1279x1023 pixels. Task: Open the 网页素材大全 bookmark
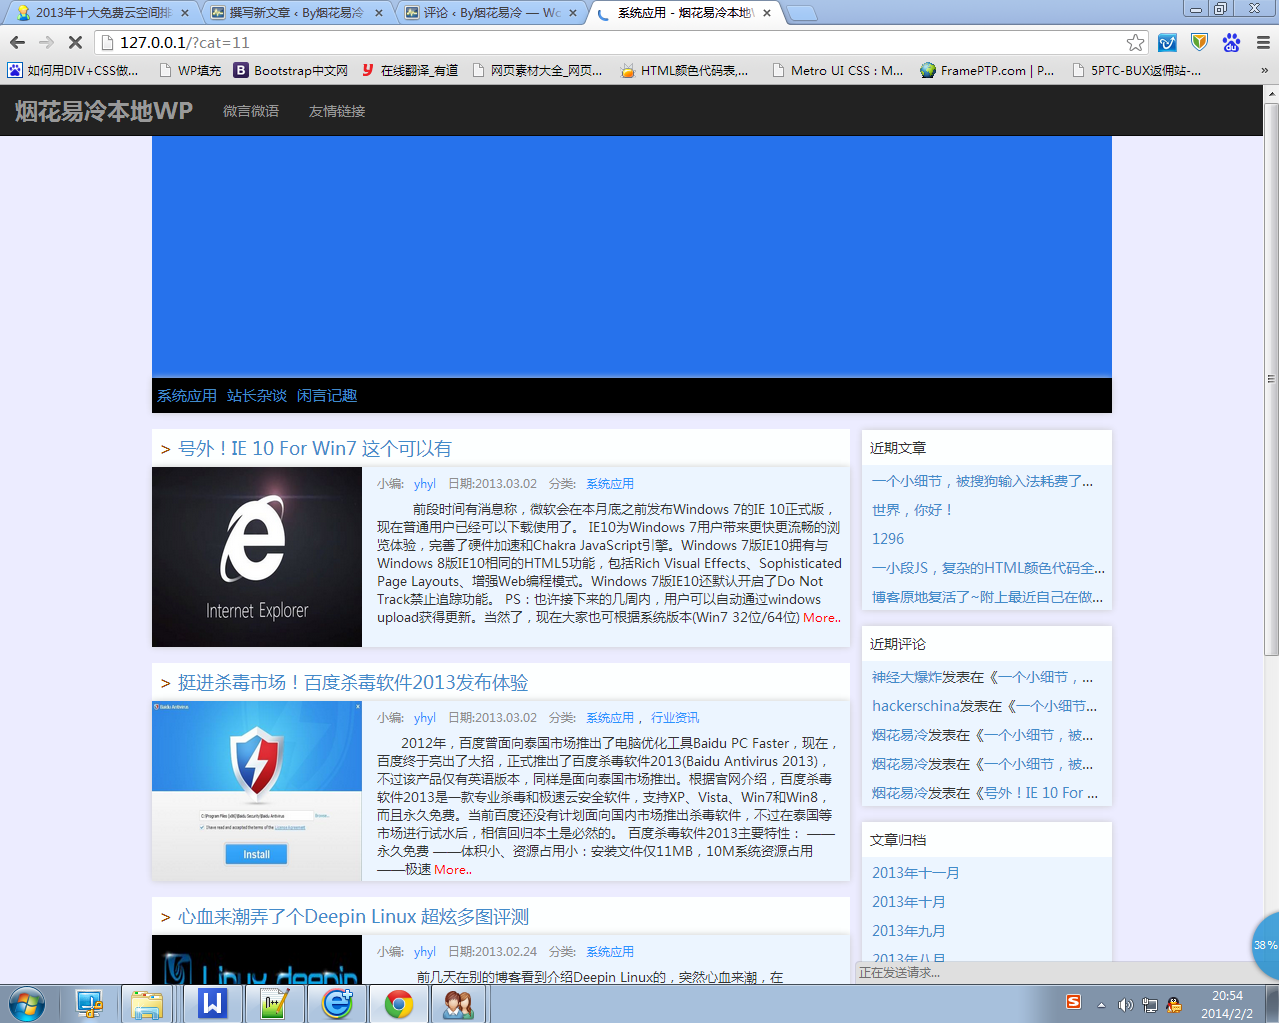click(x=538, y=70)
